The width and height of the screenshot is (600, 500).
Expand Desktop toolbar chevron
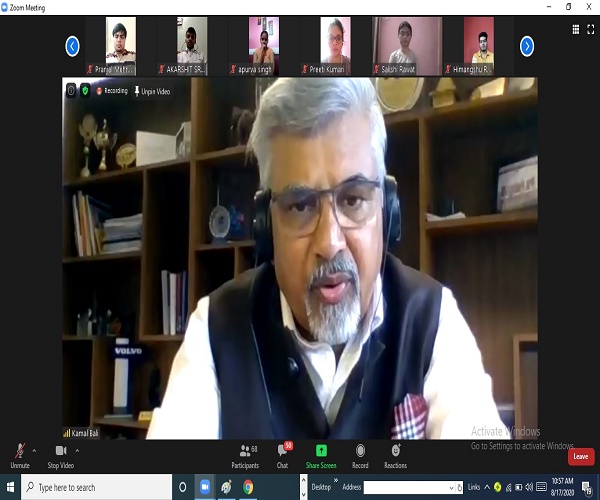(x=336, y=480)
